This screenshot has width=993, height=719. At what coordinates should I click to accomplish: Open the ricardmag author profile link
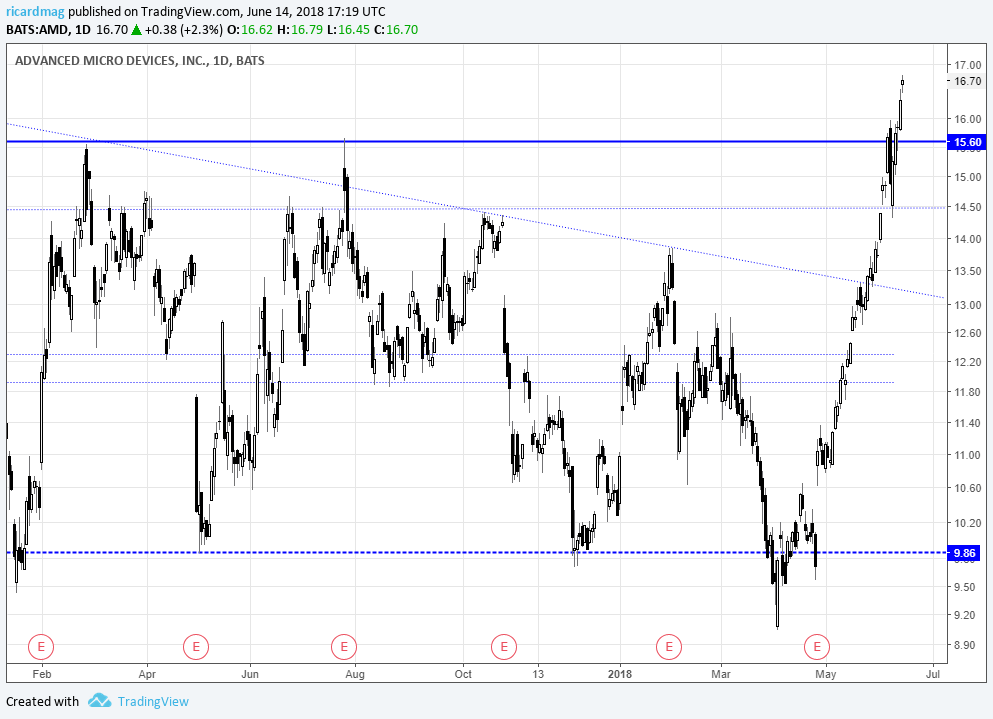35,11
